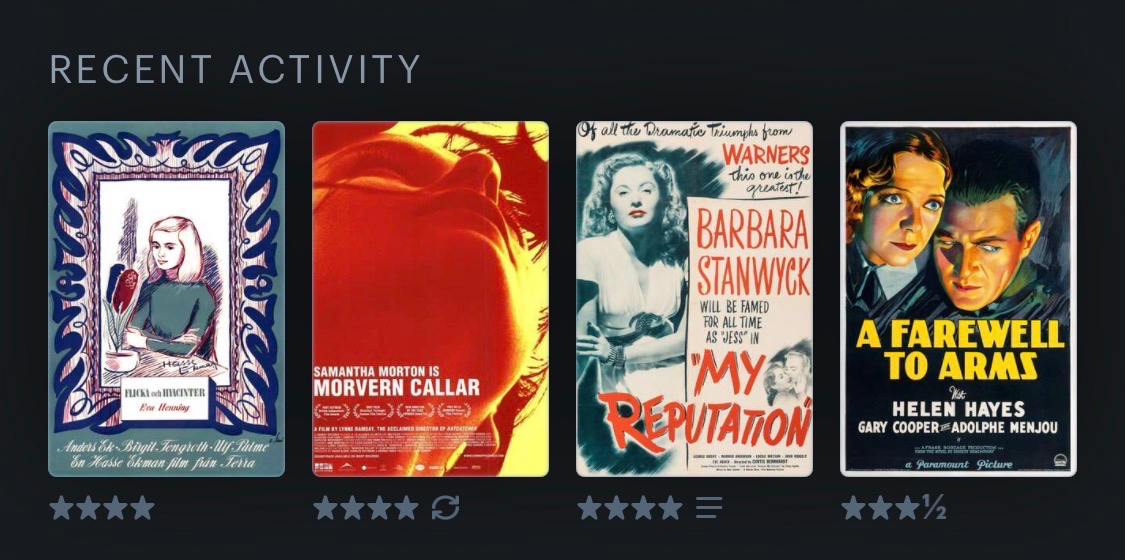Open the A Farewell to Arms poster
The height and width of the screenshot is (560, 1125).
click(x=959, y=299)
